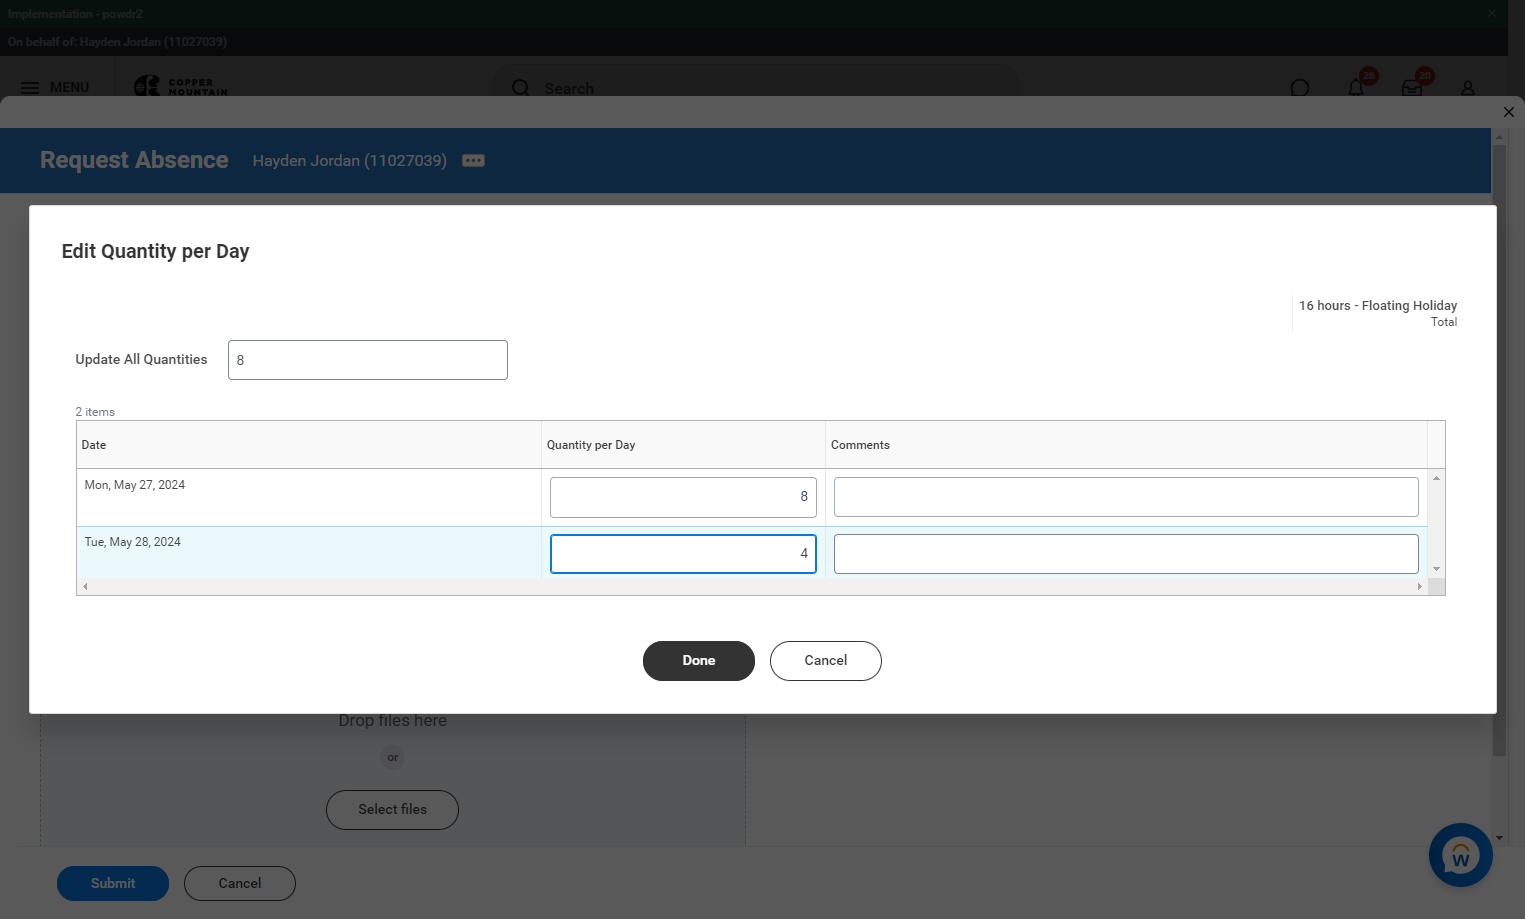
Task: Open the related actions icon beside Hayden Jordan
Action: coord(473,161)
